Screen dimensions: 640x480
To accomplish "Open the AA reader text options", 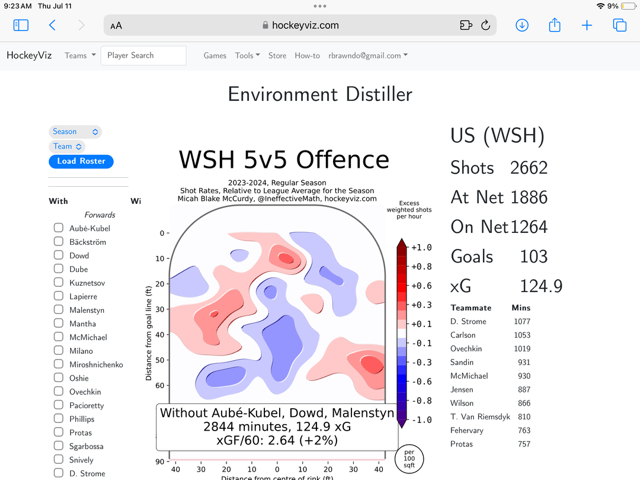I will [x=116, y=26].
